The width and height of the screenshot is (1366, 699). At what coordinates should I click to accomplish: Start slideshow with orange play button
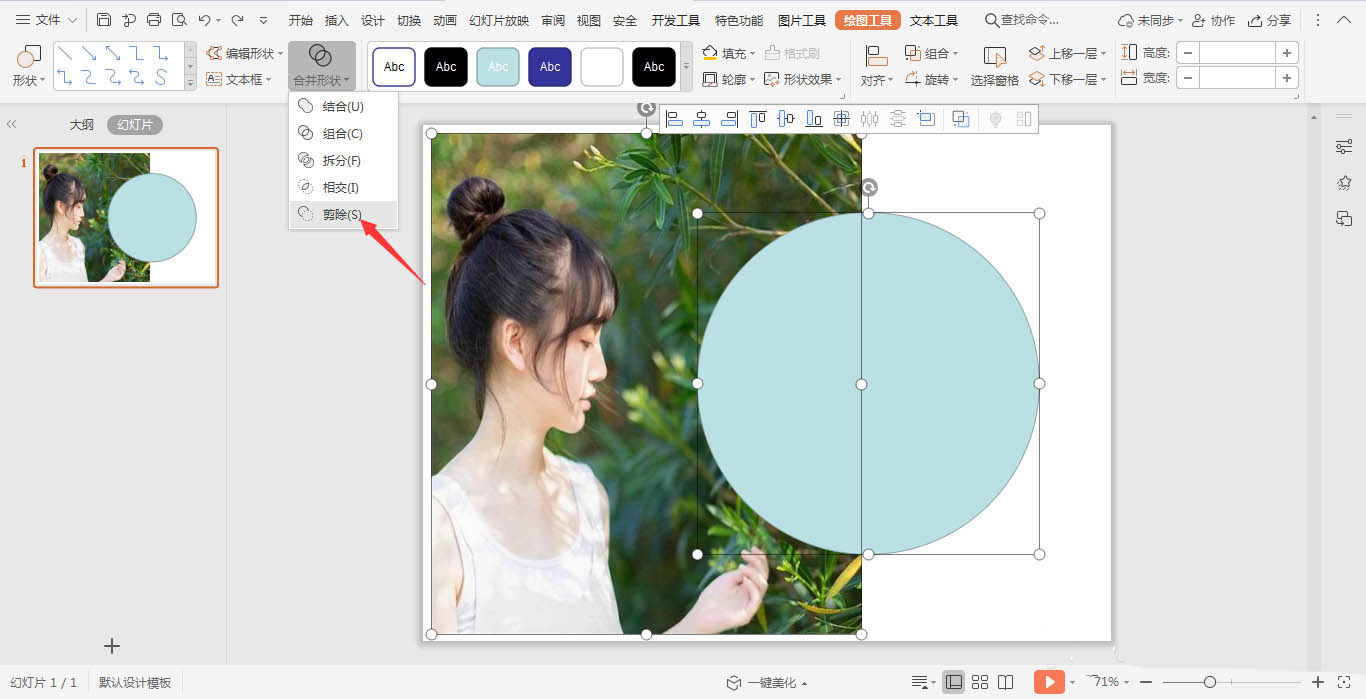pos(1048,682)
